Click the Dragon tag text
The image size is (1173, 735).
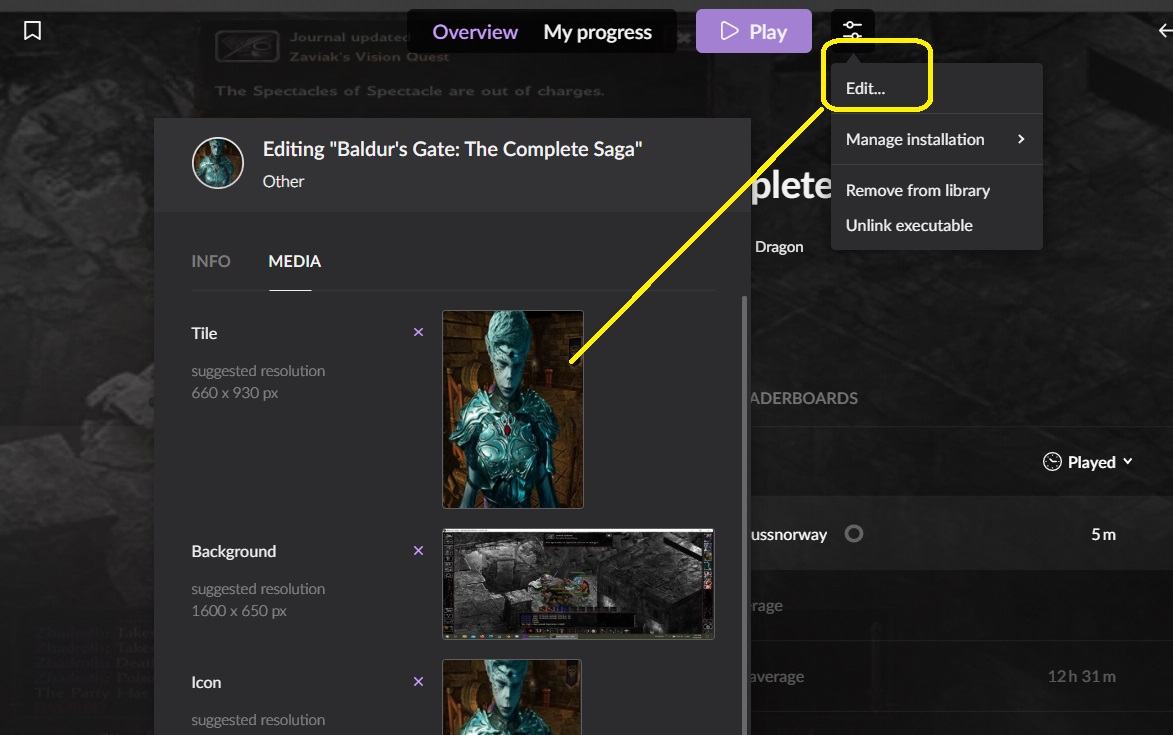point(779,247)
